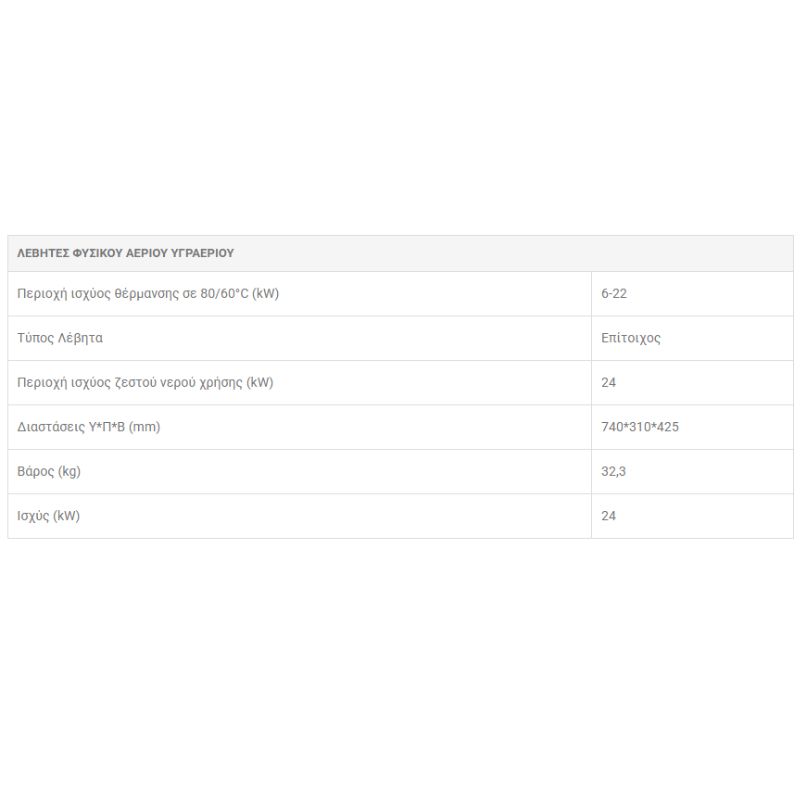Click the 24 value in the Ισχύς row
This screenshot has height=800, width=800.
(608, 516)
